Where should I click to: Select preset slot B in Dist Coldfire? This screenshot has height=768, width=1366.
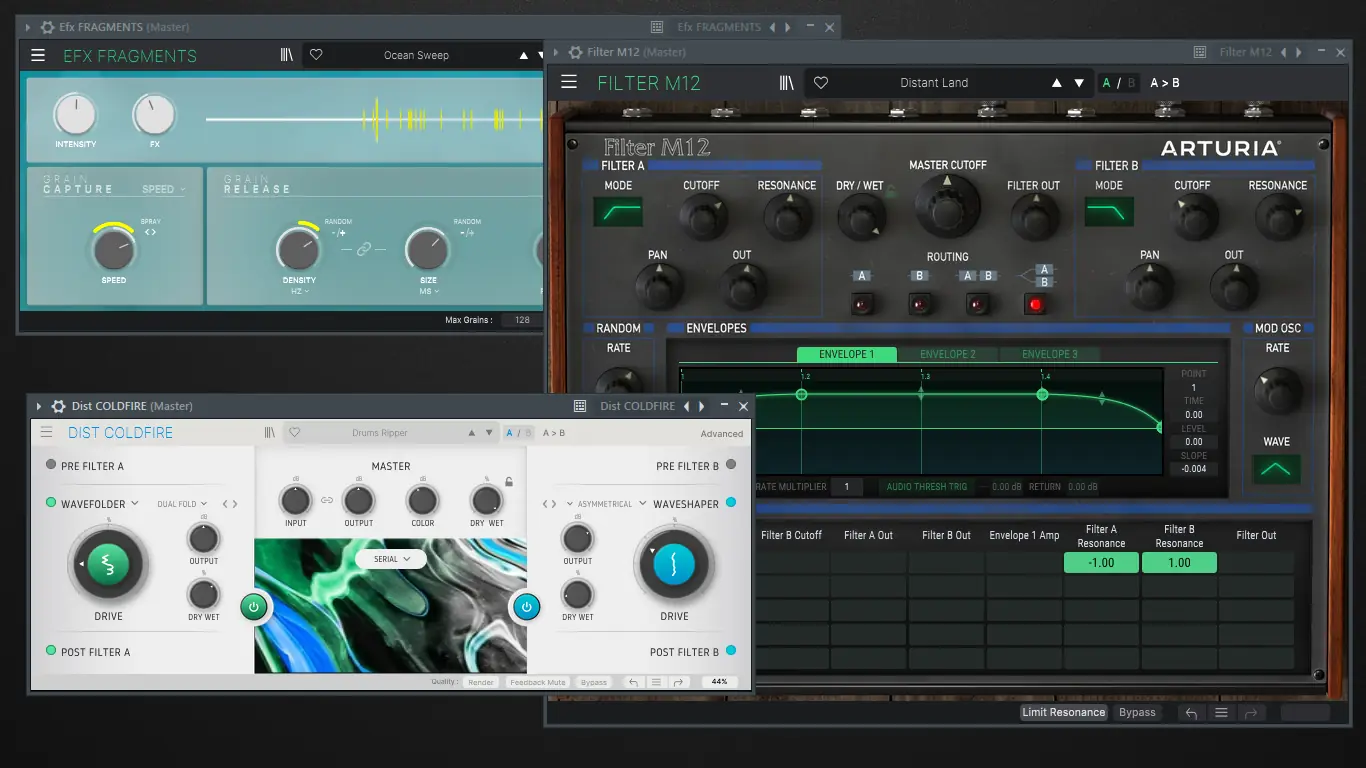[528, 433]
